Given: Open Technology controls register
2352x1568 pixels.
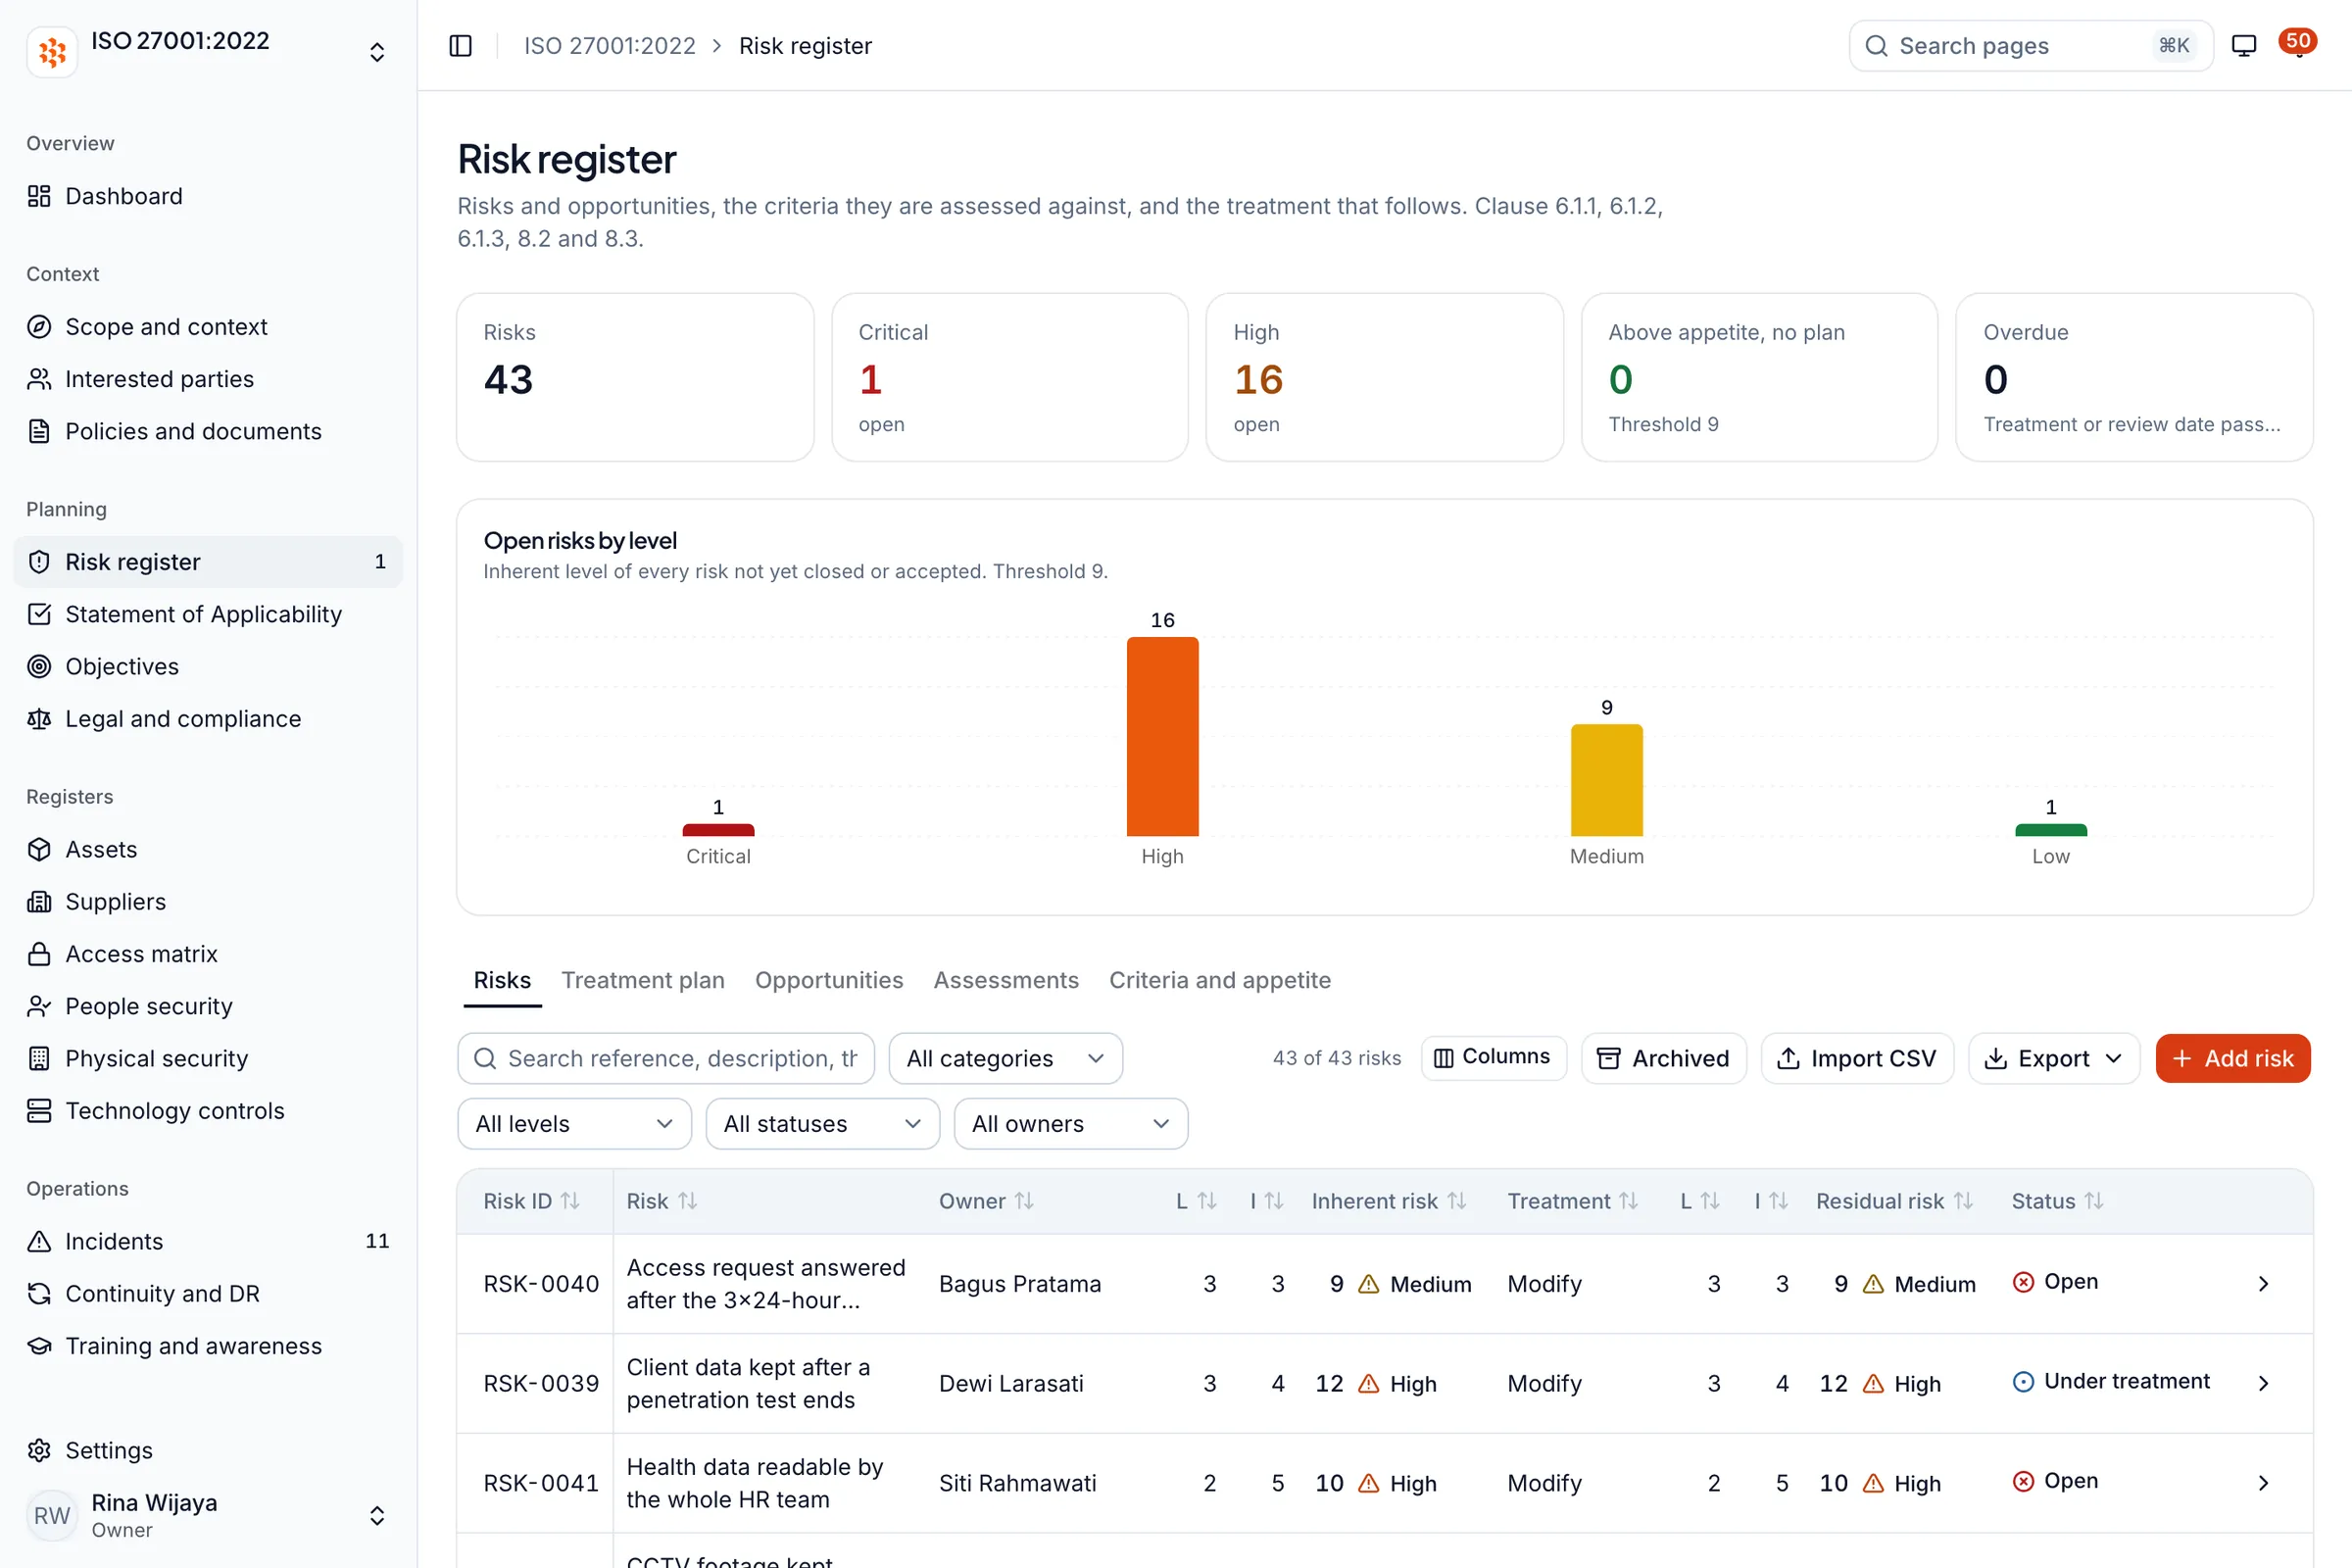Looking at the screenshot, I should click(208, 1111).
